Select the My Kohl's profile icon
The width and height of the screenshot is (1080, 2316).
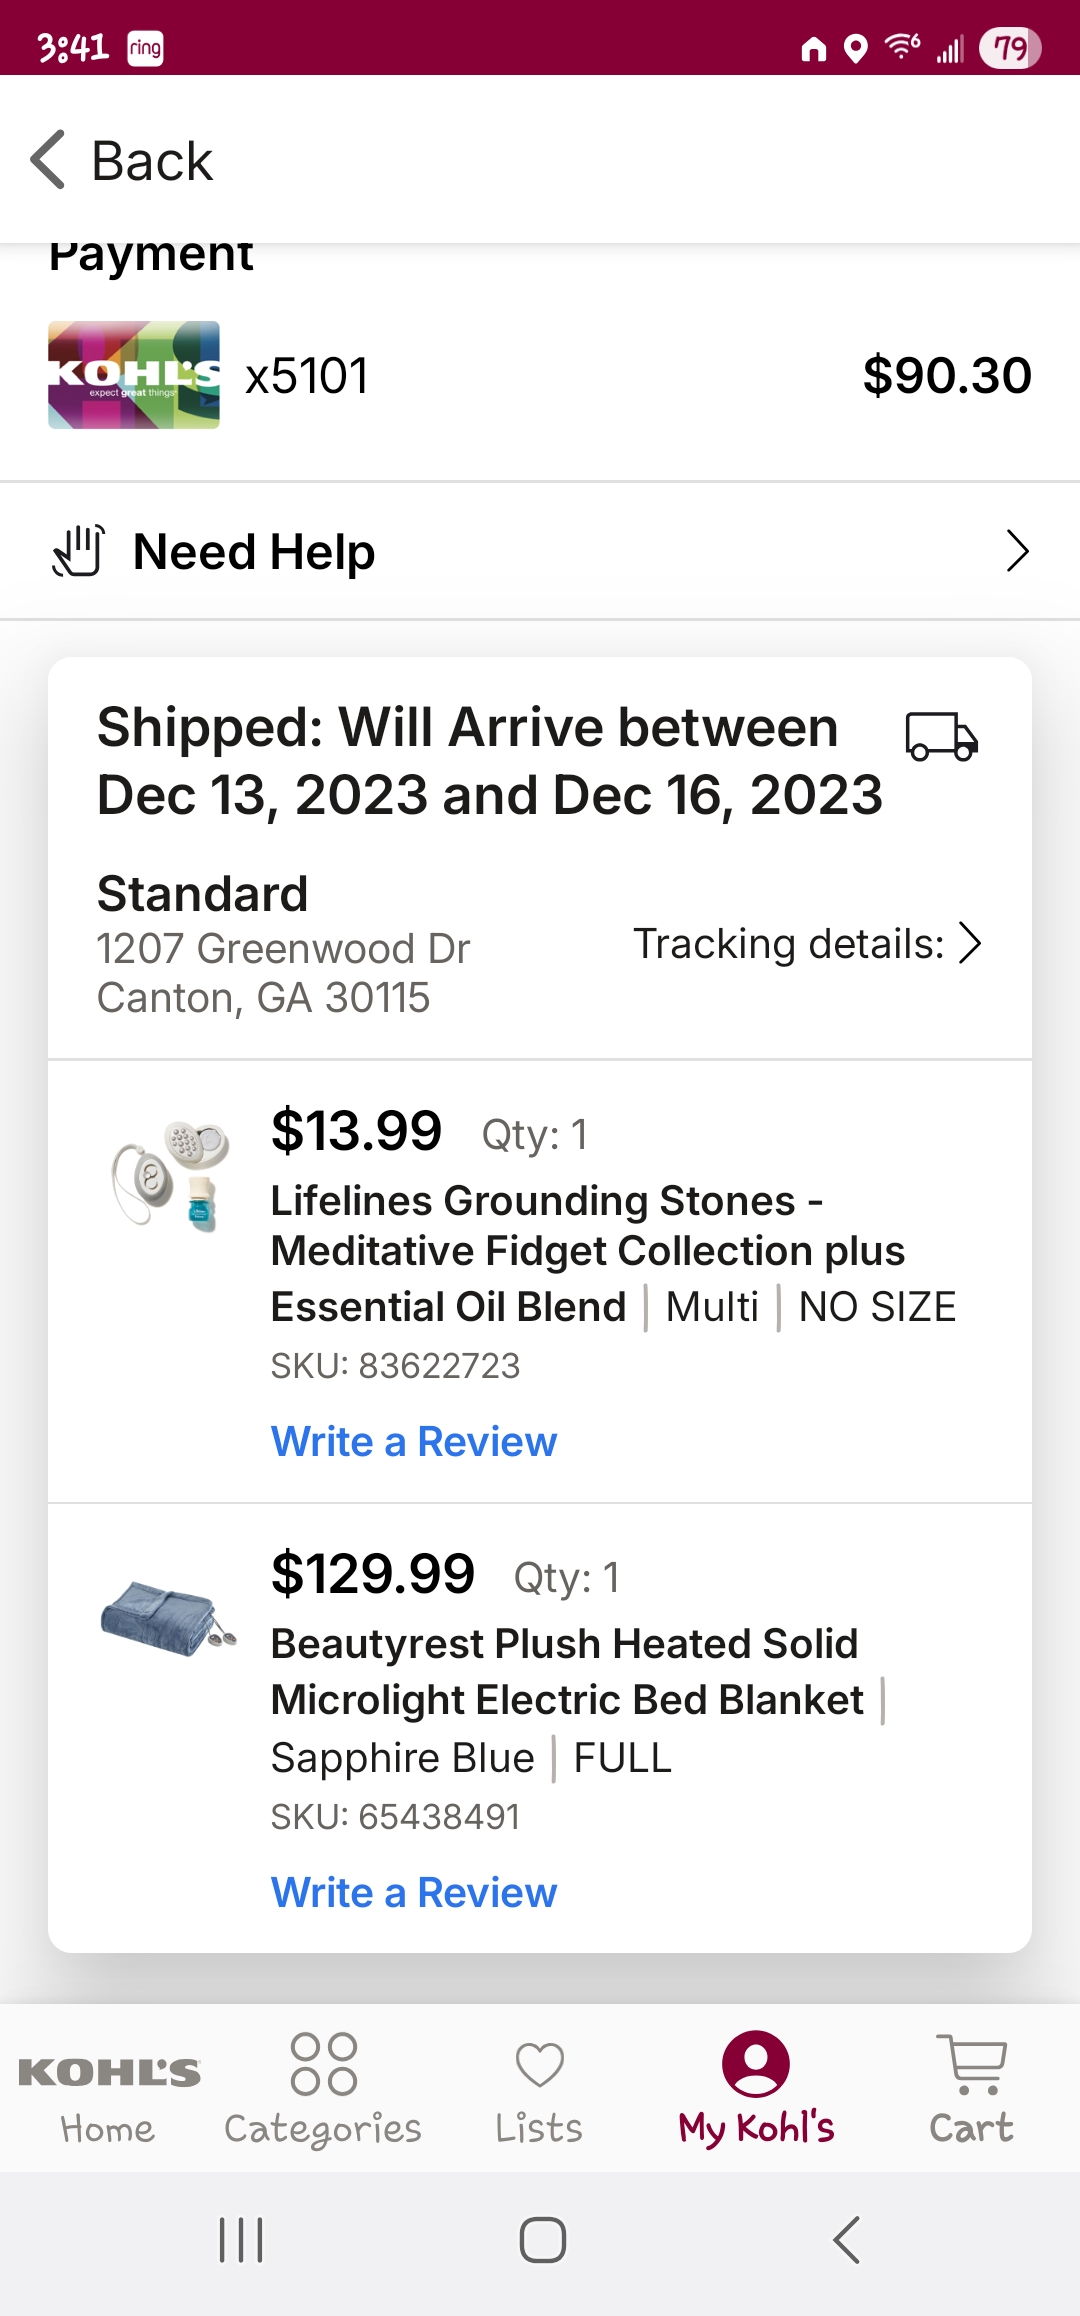756,2063
